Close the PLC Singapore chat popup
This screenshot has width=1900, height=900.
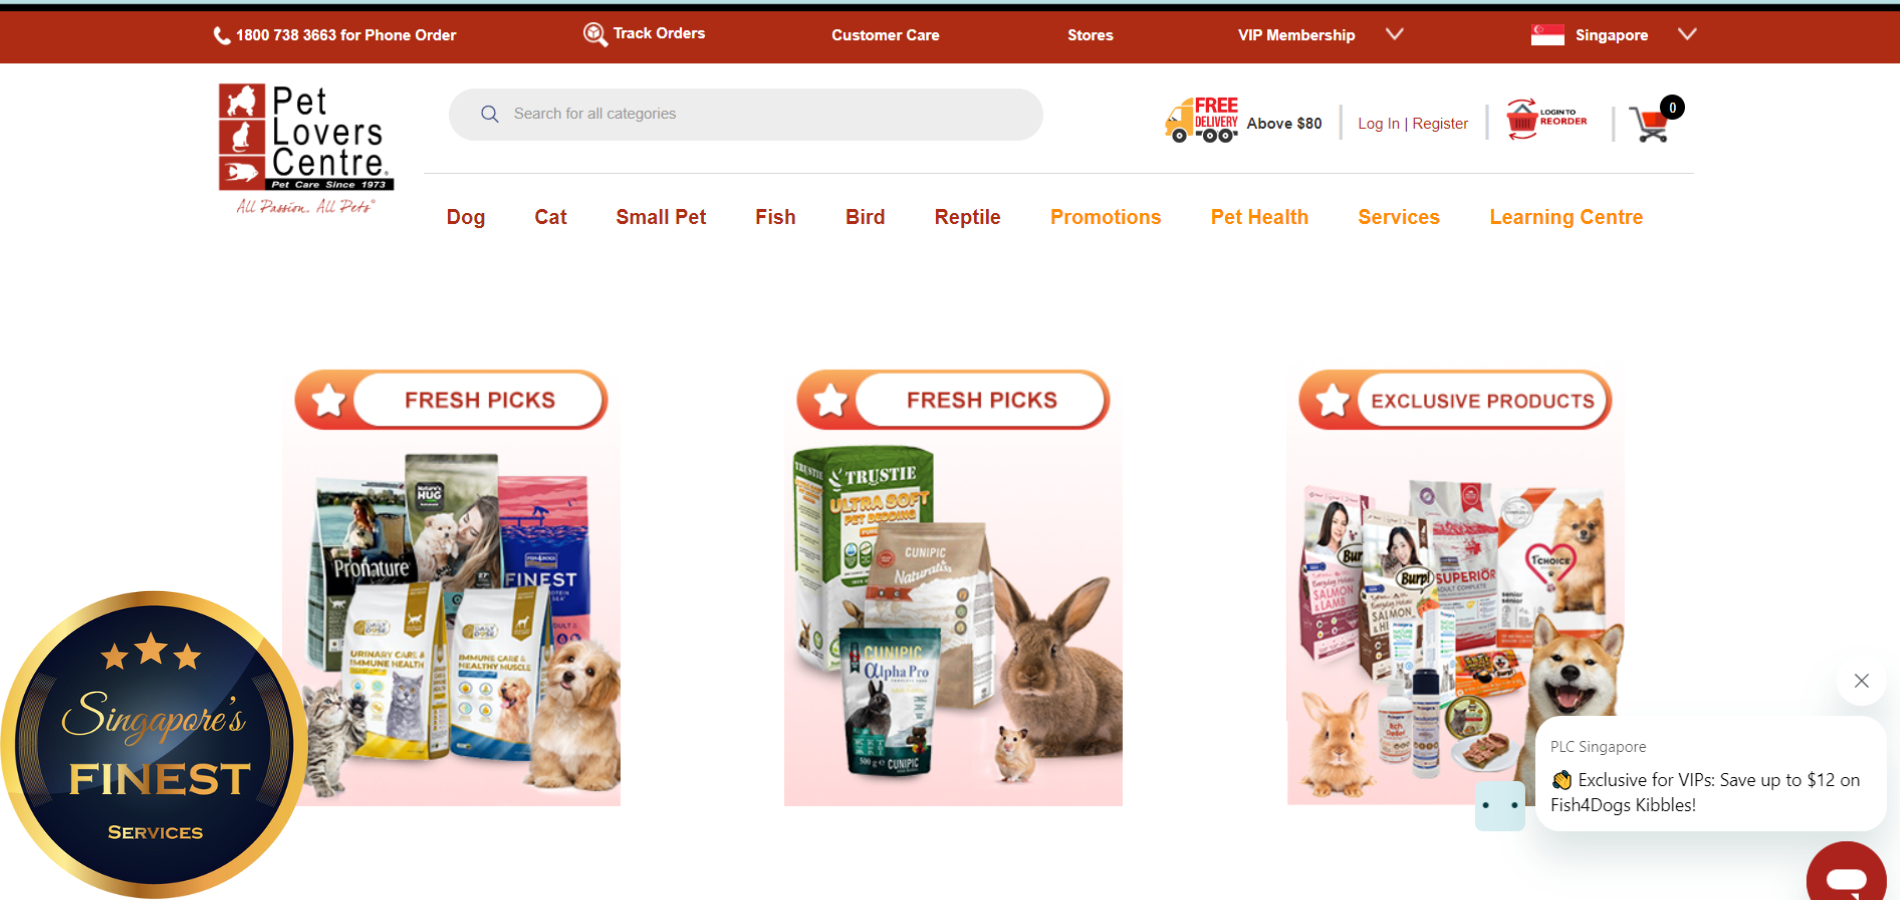(x=1861, y=681)
